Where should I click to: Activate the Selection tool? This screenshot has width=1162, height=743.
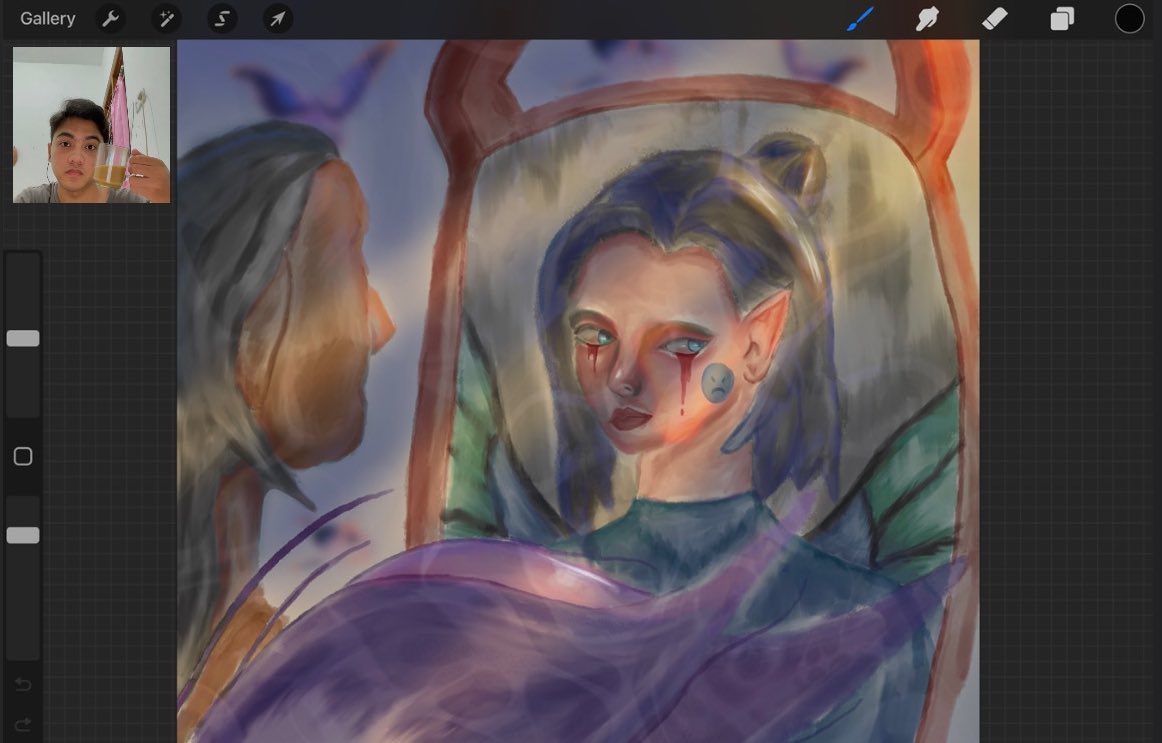pyautogui.click(x=222, y=19)
